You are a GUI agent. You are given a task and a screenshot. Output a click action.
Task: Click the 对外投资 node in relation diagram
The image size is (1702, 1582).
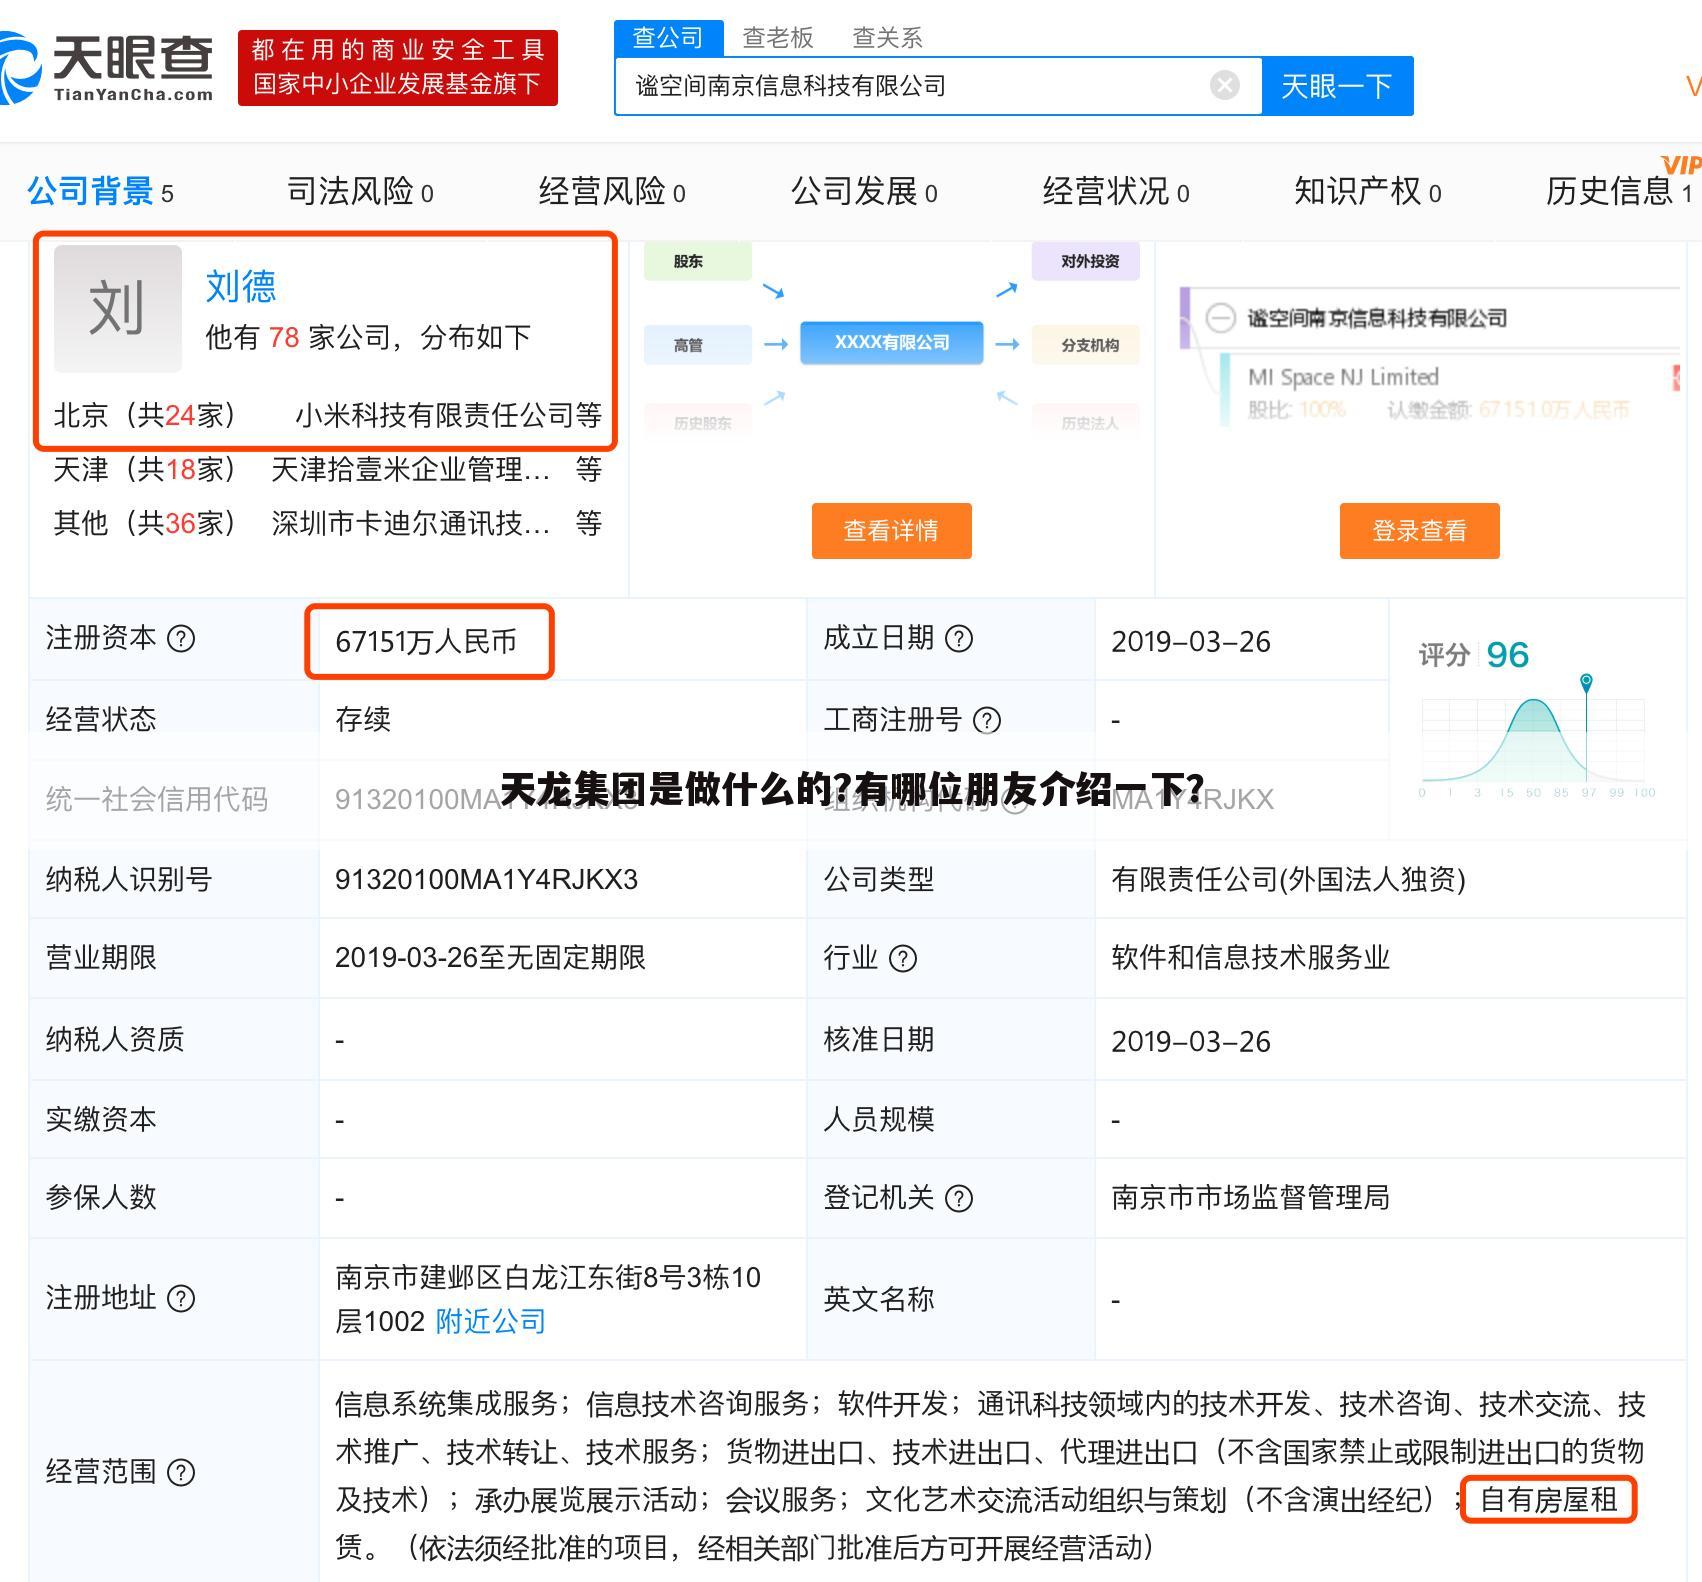click(x=1086, y=262)
